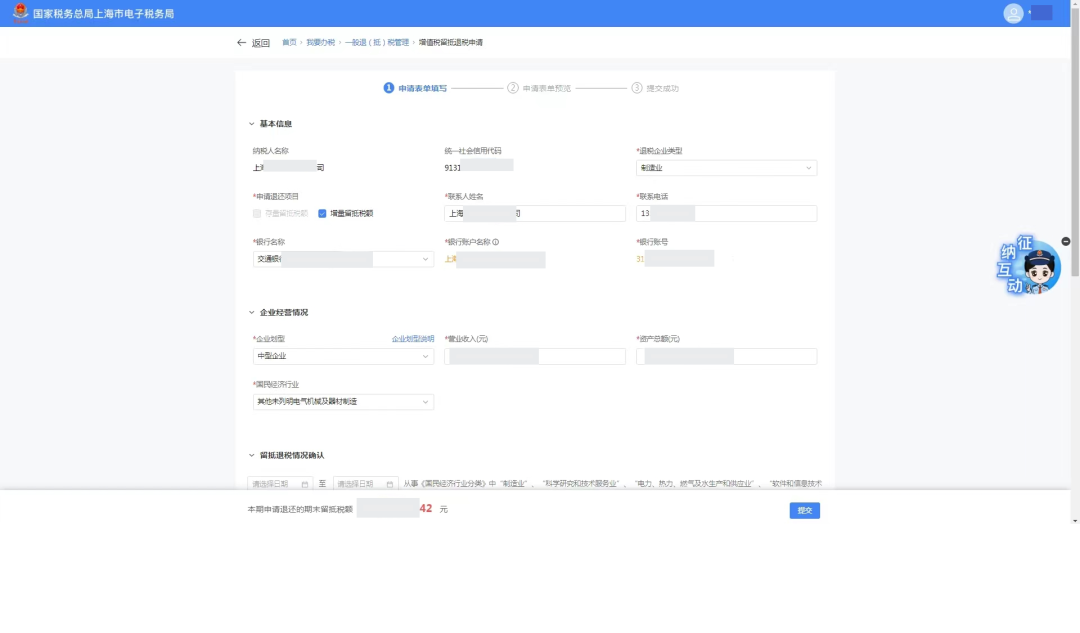Click the 提交 submit button
The image size is (1080, 633).
pos(804,510)
